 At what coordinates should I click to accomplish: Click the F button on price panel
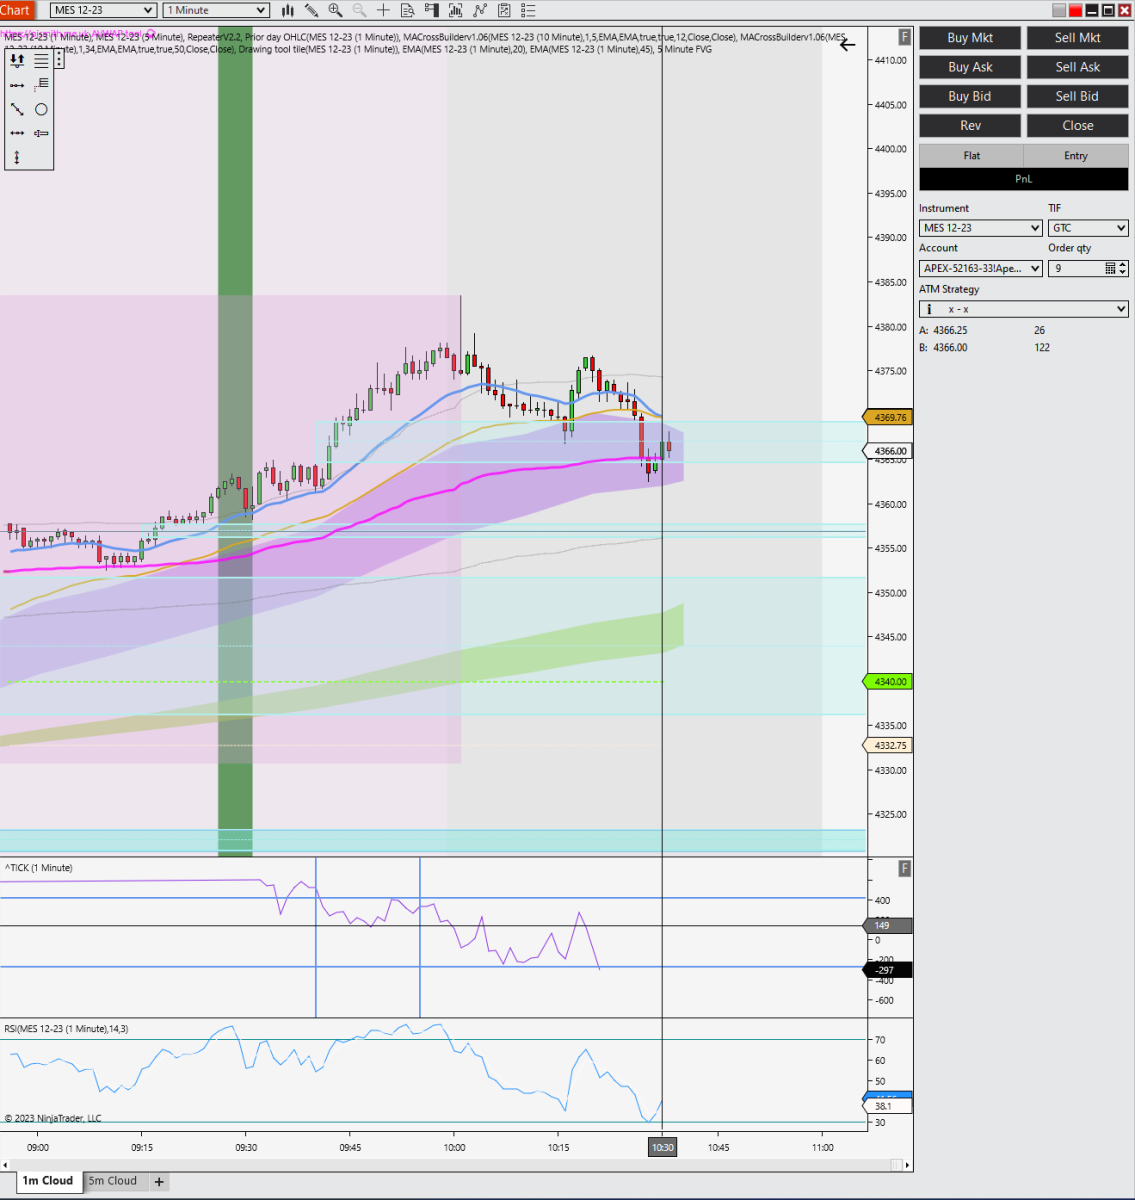coord(904,37)
